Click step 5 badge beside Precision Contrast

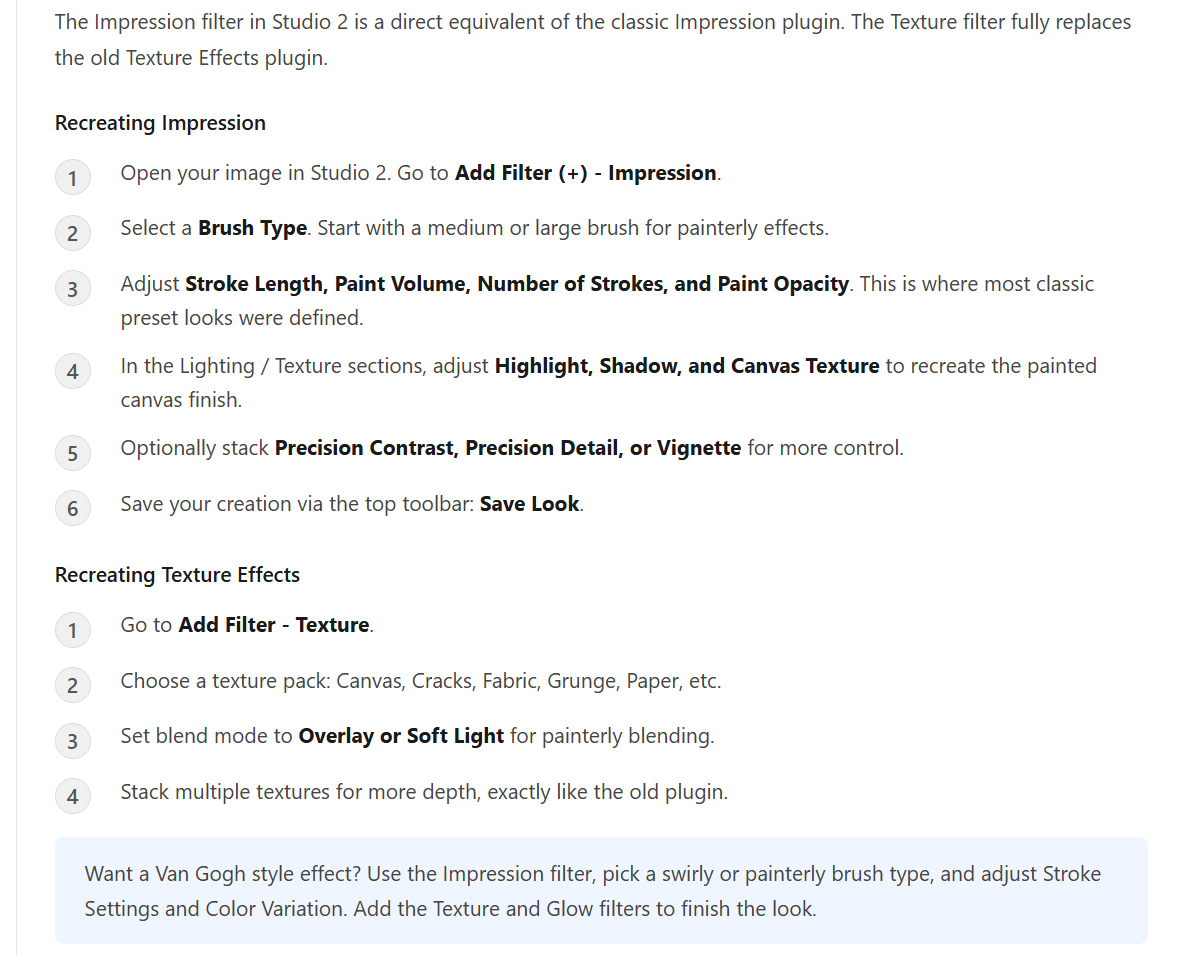(73, 452)
